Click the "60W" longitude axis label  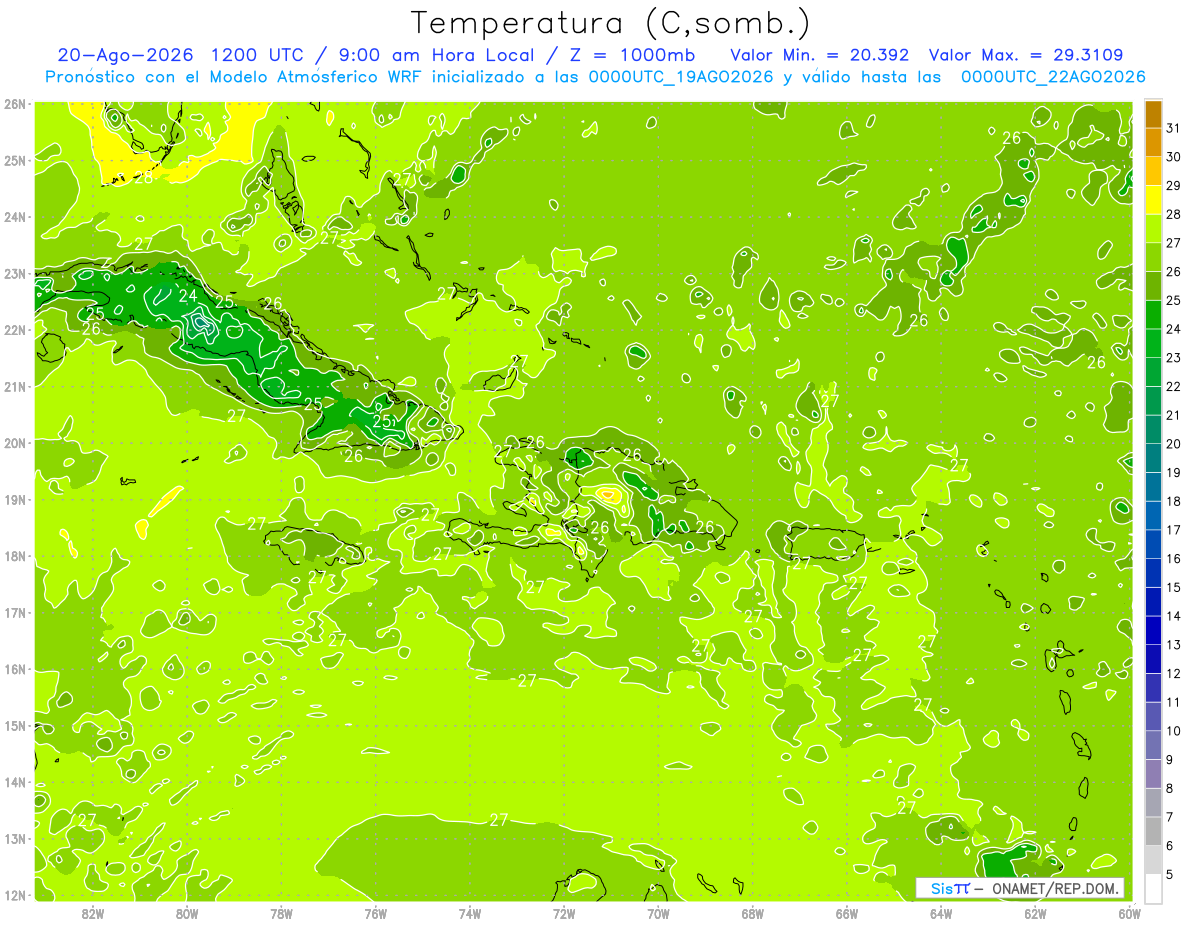[x=1128, y=913]
